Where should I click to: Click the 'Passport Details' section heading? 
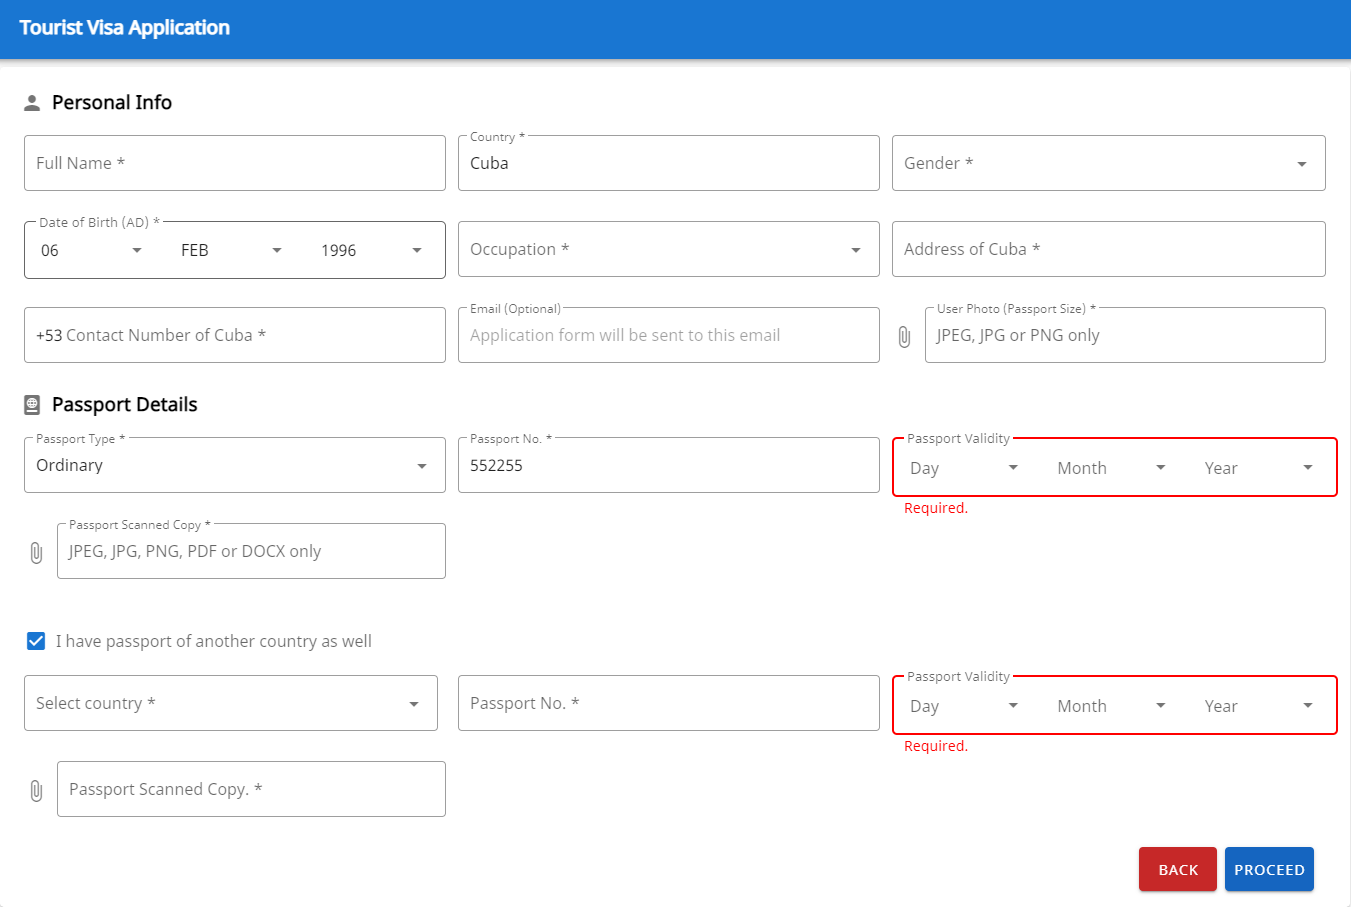coord(125,405)
